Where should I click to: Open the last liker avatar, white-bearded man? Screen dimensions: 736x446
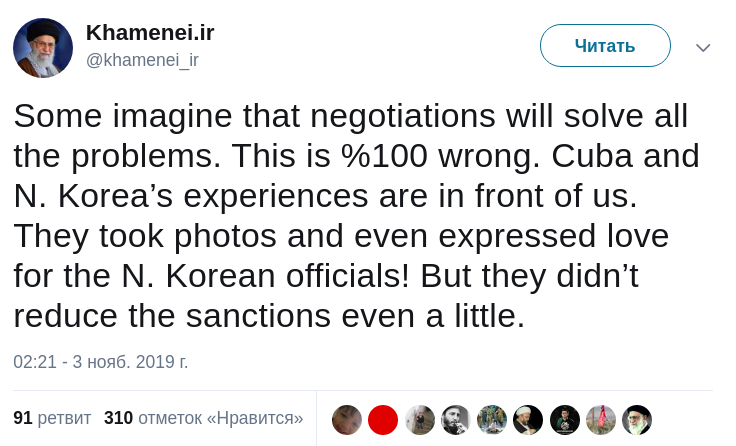click(x=637, y=420)
